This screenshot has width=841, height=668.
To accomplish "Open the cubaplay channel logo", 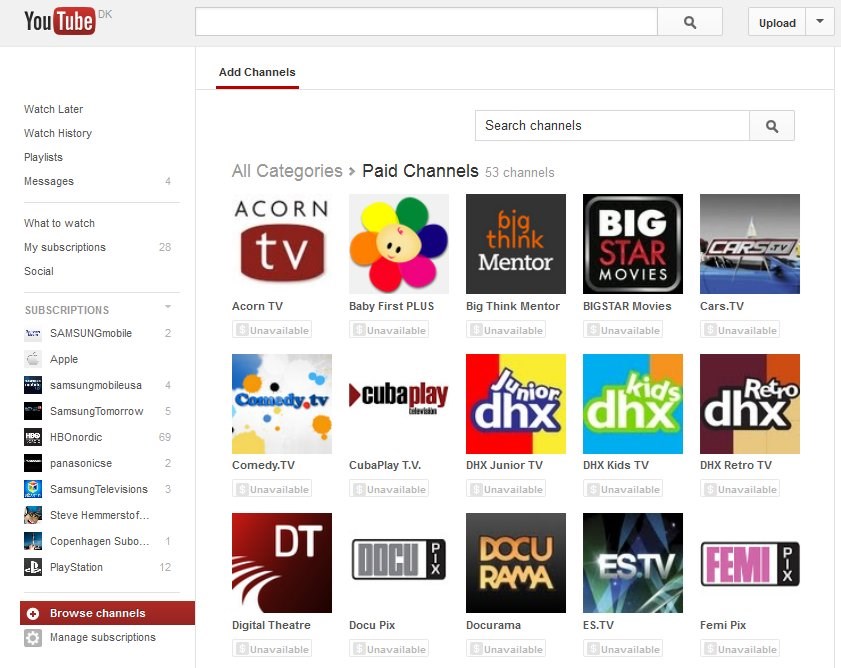I will pos(399,397).
